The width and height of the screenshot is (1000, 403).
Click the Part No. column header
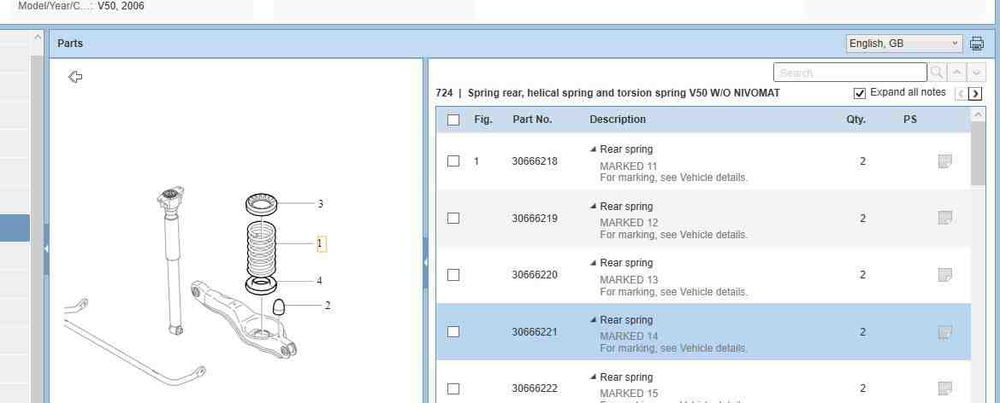(x=532, y=120)
